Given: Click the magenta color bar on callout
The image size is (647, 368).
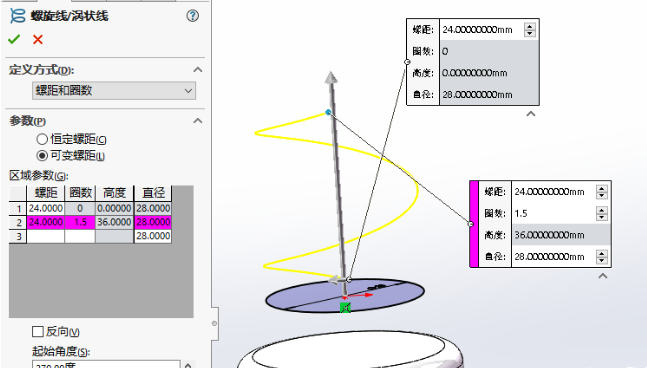Looking at the screenshot, I should click(x=474, y=224).
